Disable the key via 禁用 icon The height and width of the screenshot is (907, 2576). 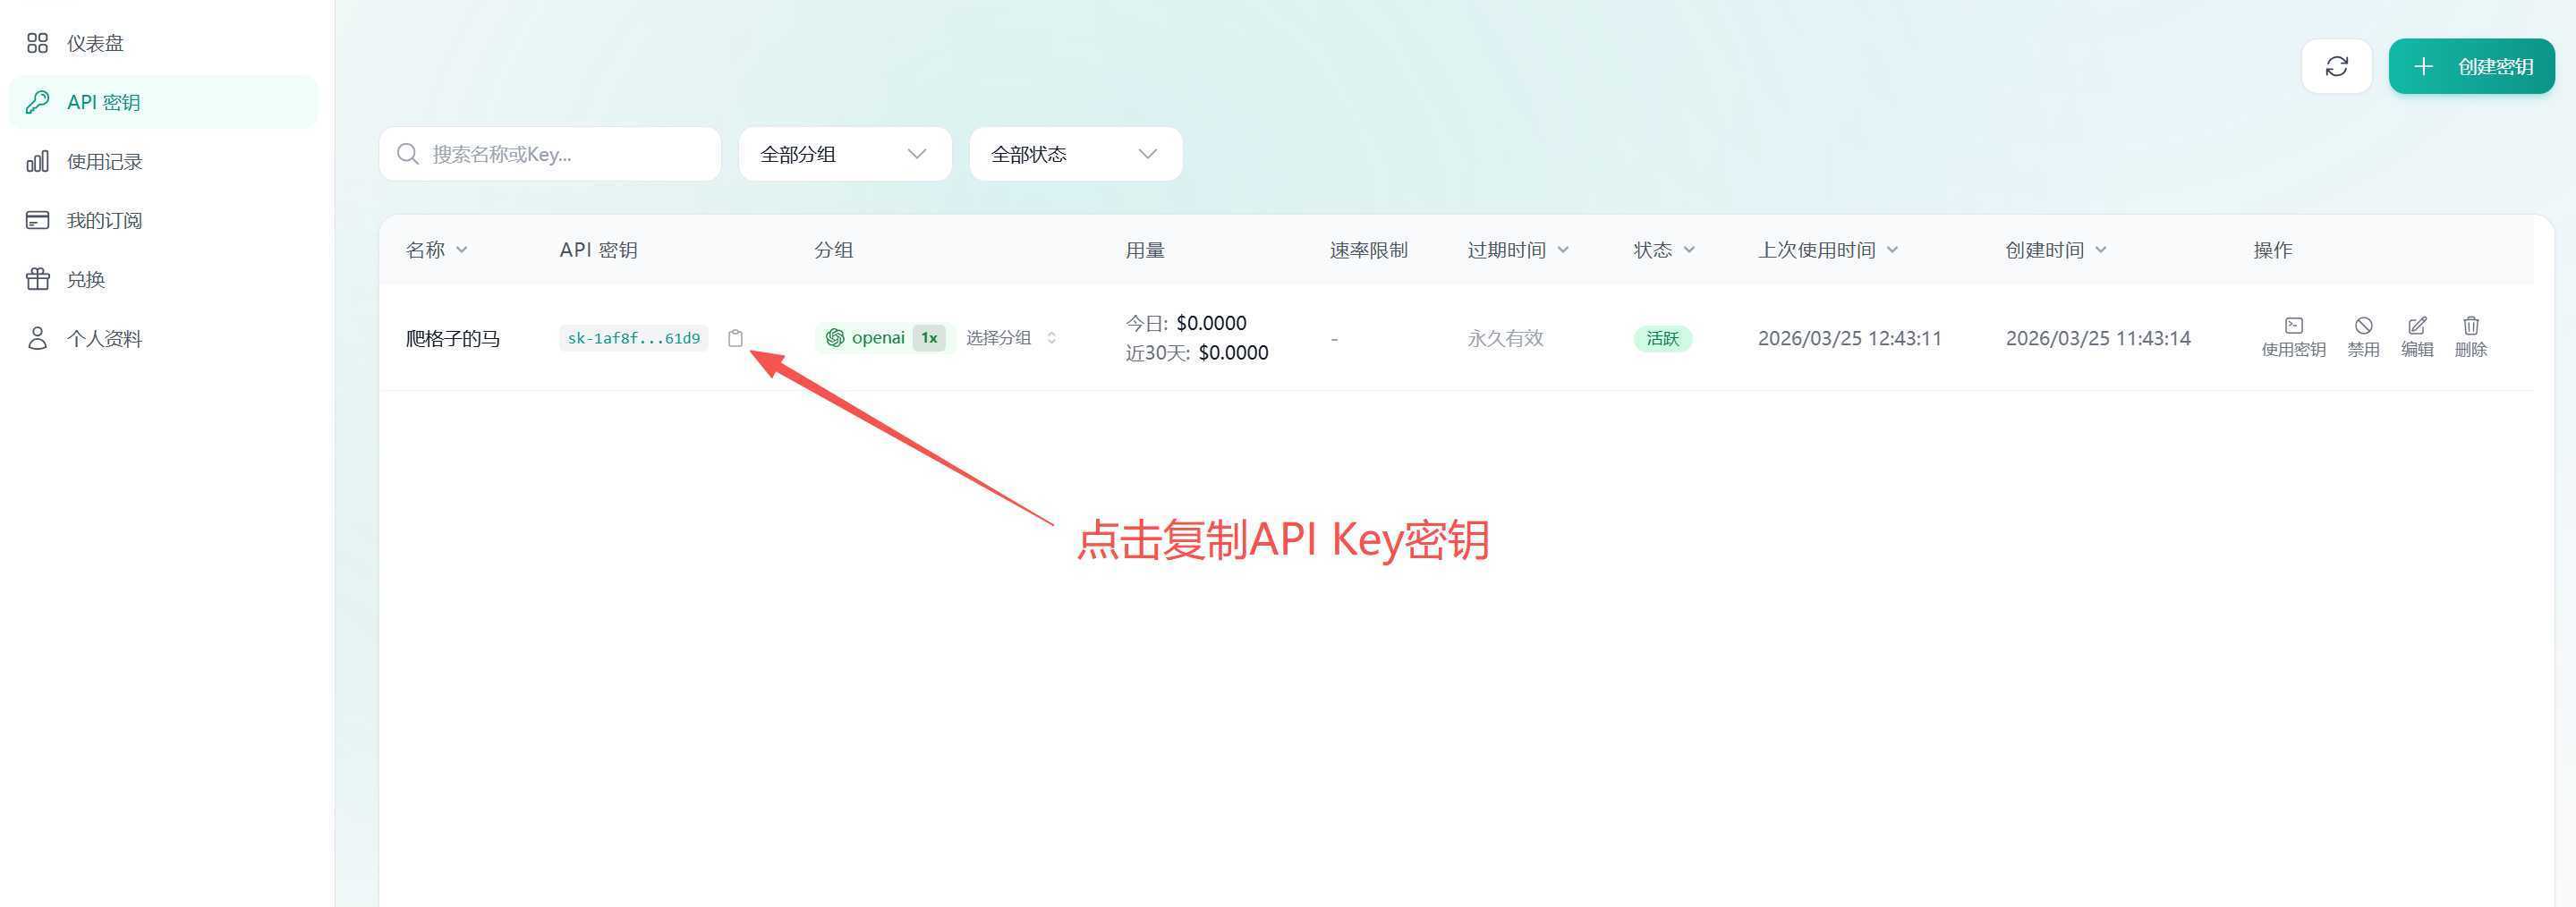click(2362, 335)
